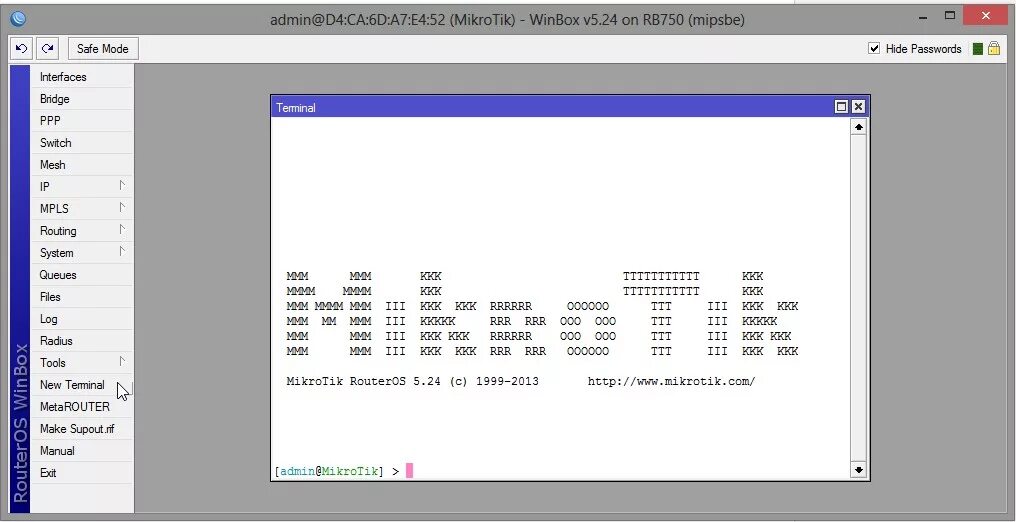The width and height of the screenshot is (1016, 522).
Task: Maximize the WinBox main window
Action: 950,16
